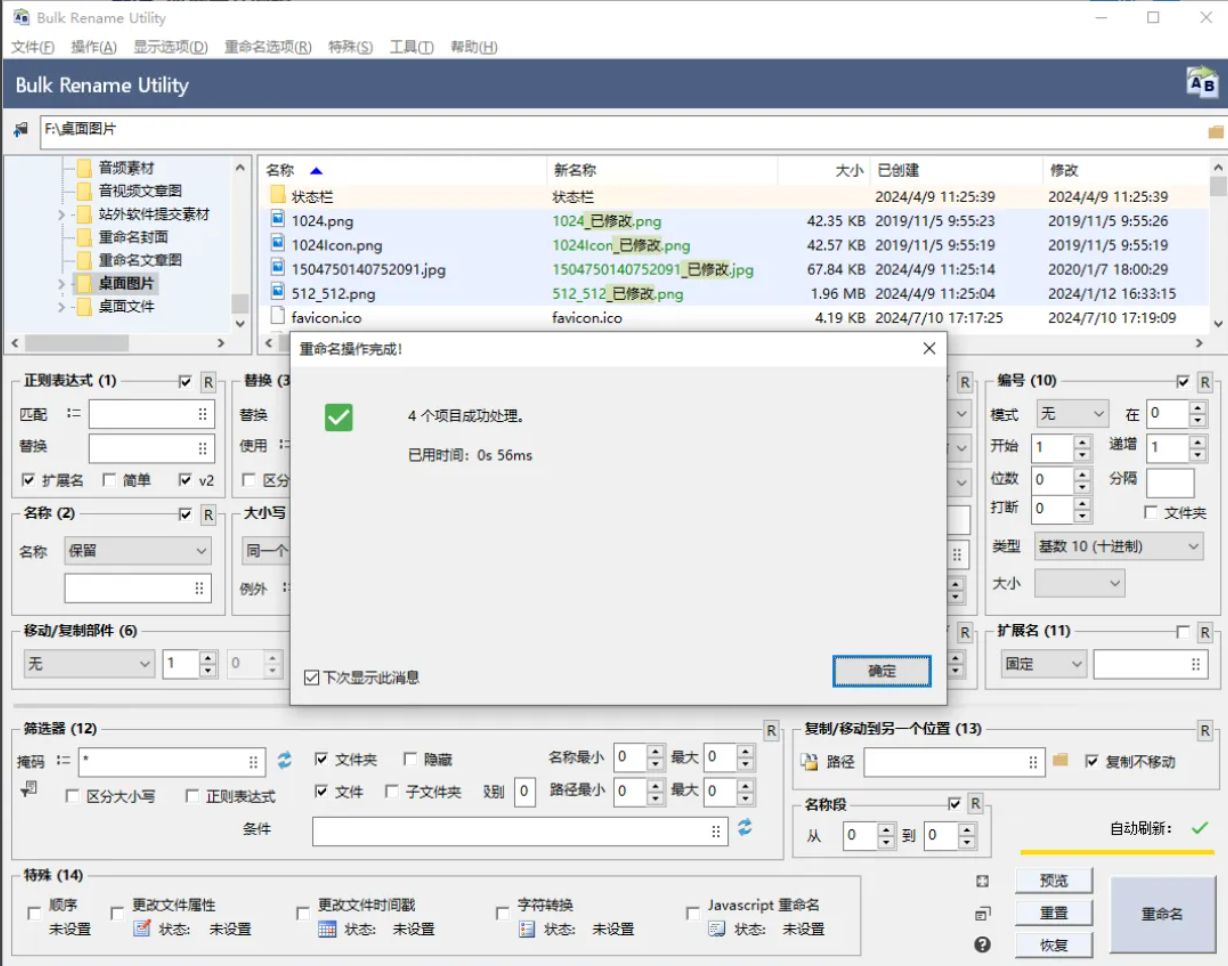Image resolution: width=1228 pixels, height=966 pixels.
Task: Open the 类型 基数 10 dropdown
Action: (1118, 546)
